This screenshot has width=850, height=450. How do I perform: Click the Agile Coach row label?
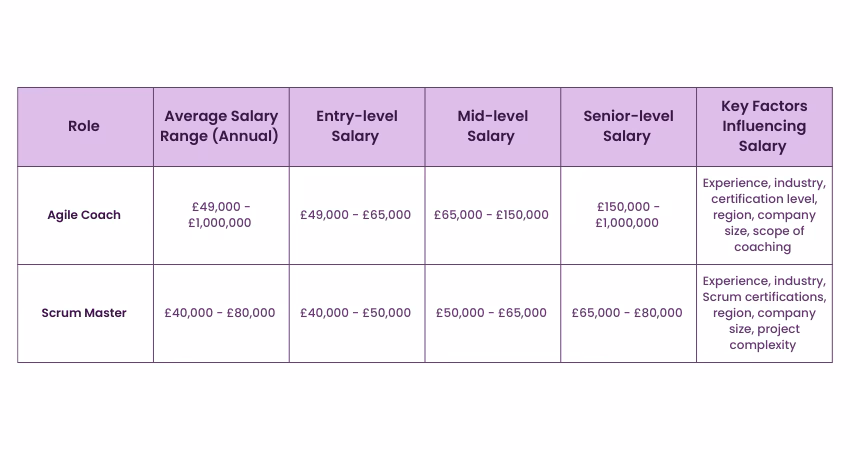[84, 215]
